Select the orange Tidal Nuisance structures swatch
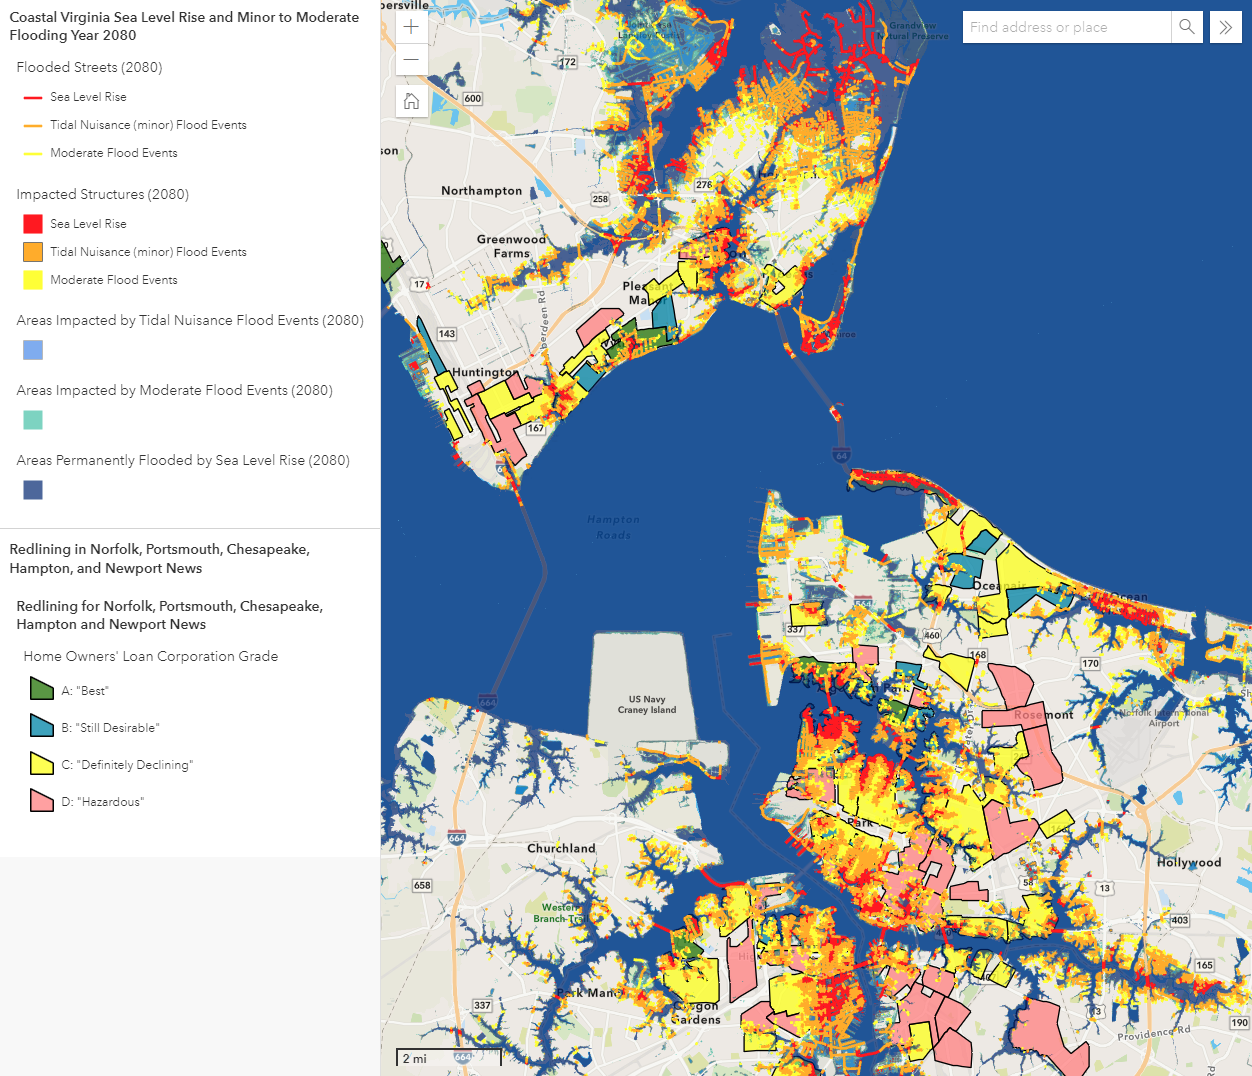Screen dimensions: 1252x1076 pos(33,252)
